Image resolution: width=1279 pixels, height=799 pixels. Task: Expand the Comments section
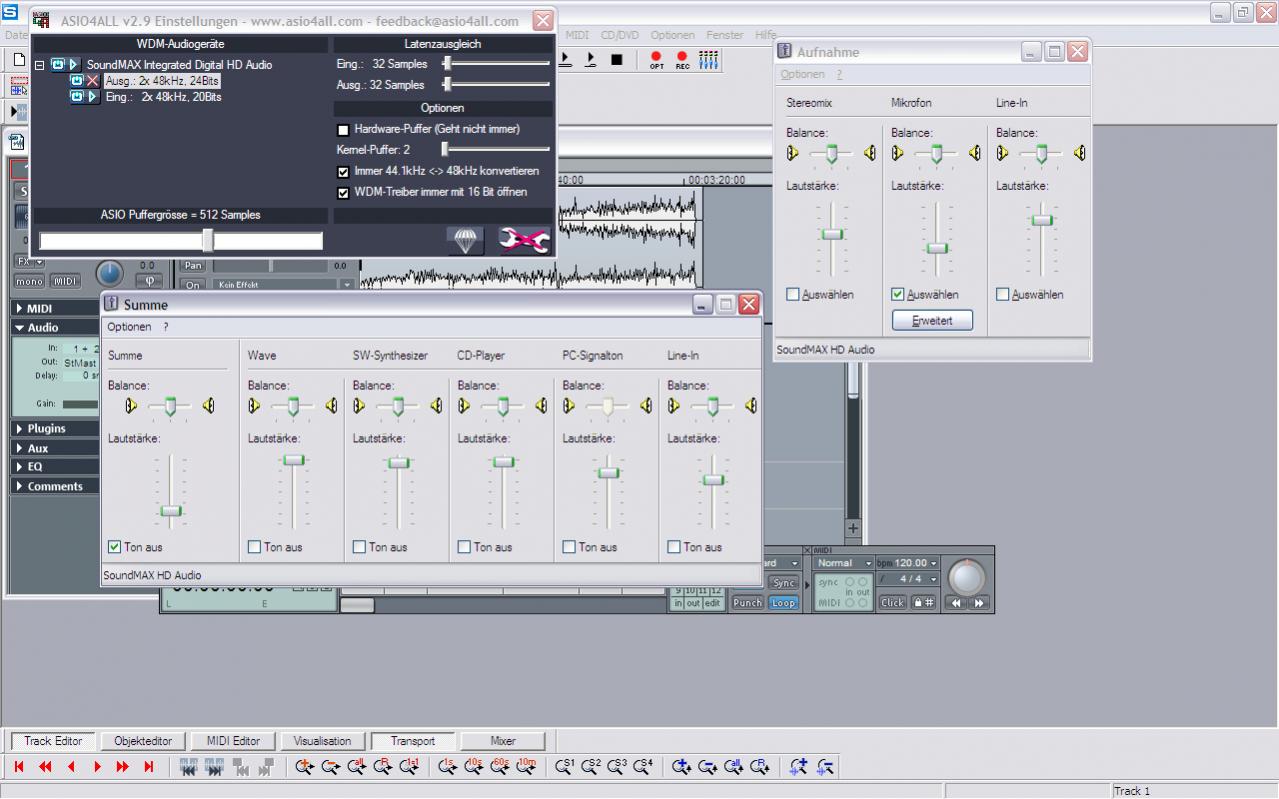coord(19,486)
